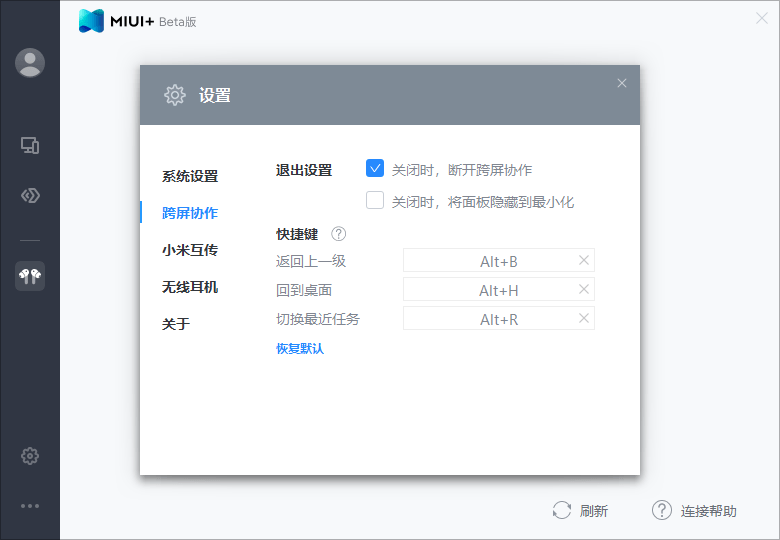The image size is (780, 540).
Task: Clear the 切换最近任务 Alt+R shortcut
Action: pos(585,319)
